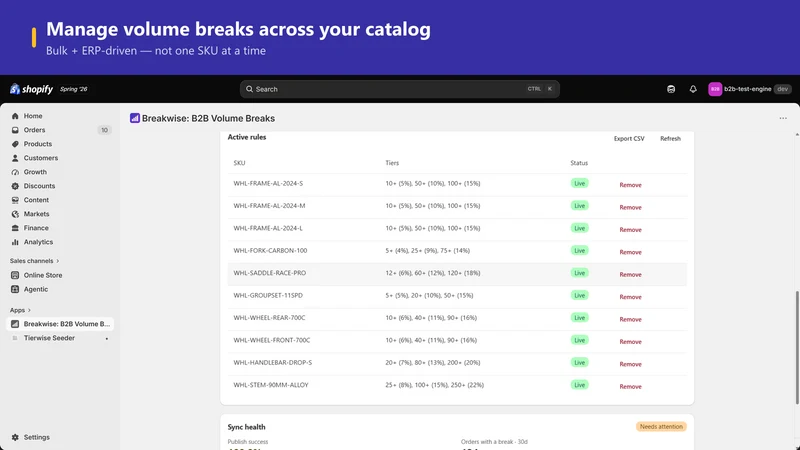Screen dimensions: 800x450
Task: Click Sync health heading
Action: (246, 427)
